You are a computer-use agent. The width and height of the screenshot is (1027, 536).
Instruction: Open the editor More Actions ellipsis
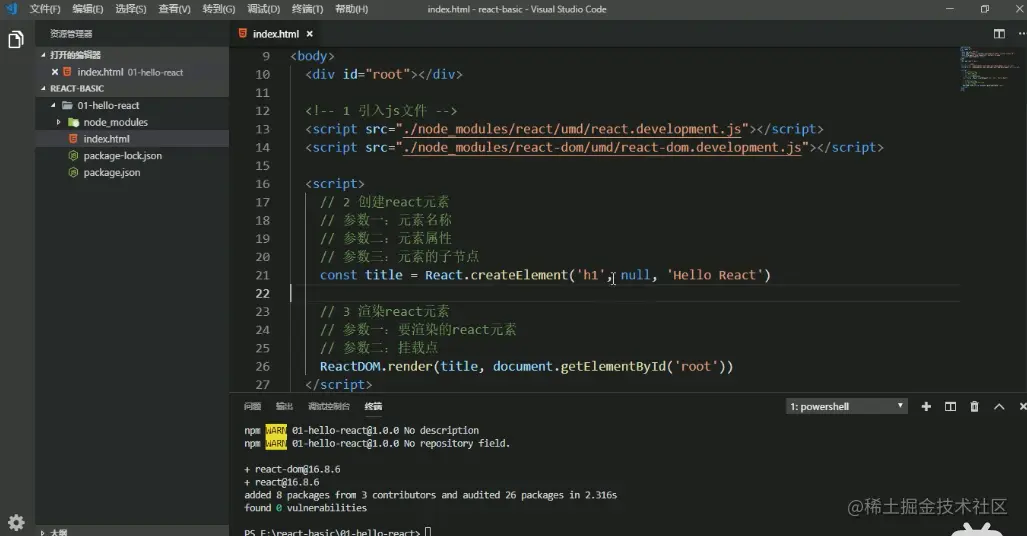pyautogui.click(x=1022, y=34)
